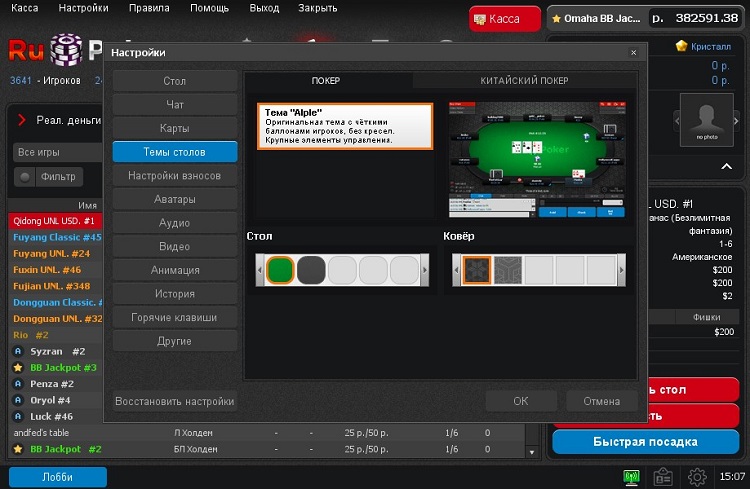Choose the dark gray table color swatch

click(312, 270)
